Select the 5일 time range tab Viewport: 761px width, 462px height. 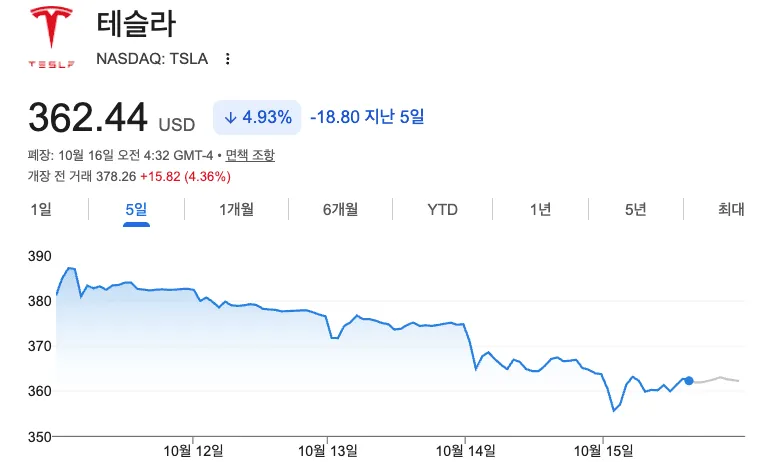(x=136, y=209)
